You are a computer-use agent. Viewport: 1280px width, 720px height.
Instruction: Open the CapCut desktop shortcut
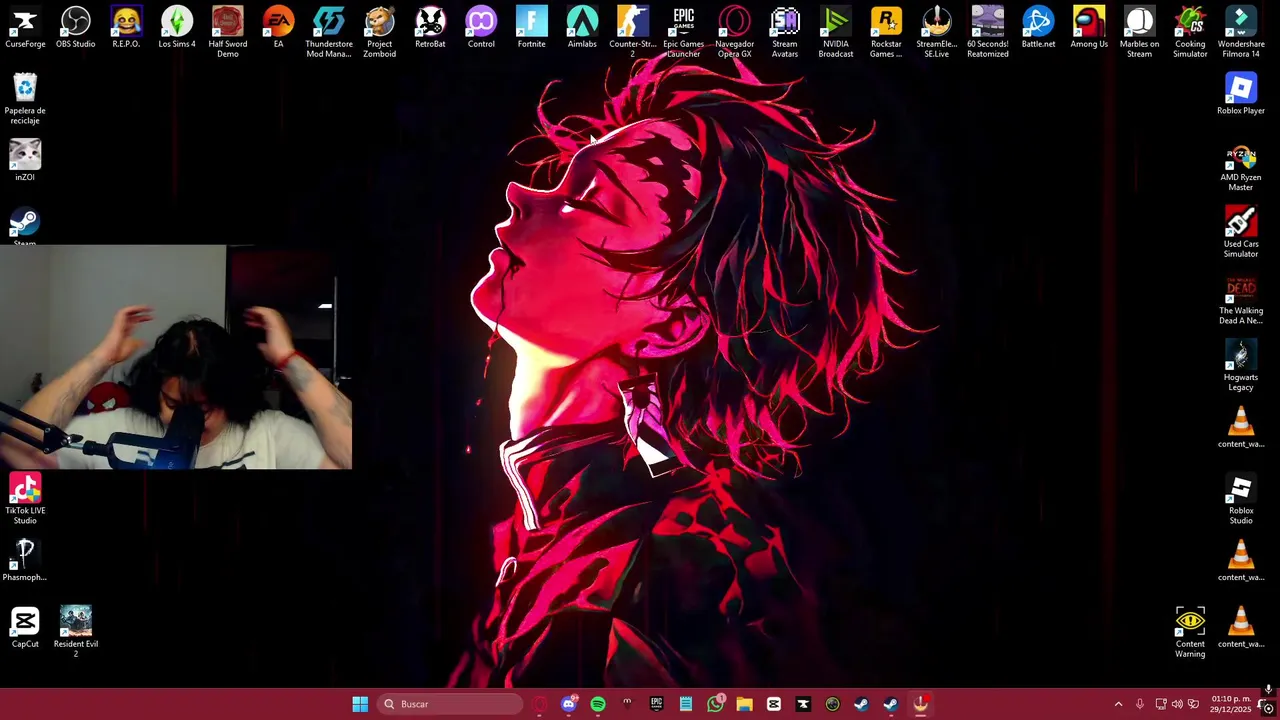pyautogui.click(x=25, y=628)
